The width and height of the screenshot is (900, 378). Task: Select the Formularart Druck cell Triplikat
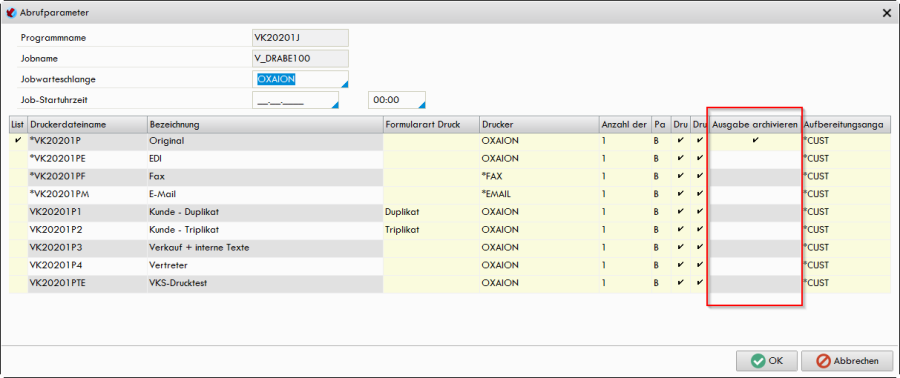431,229
